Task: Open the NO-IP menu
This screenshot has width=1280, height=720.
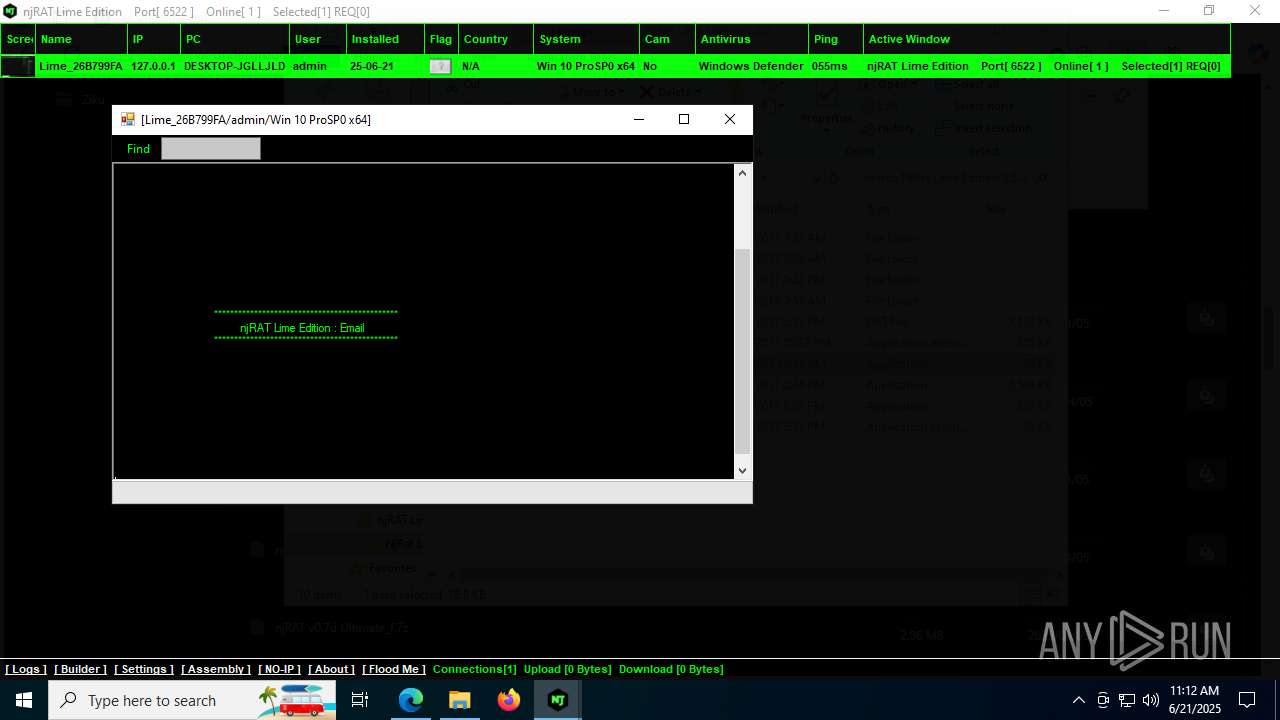Action: click(279, 669)
